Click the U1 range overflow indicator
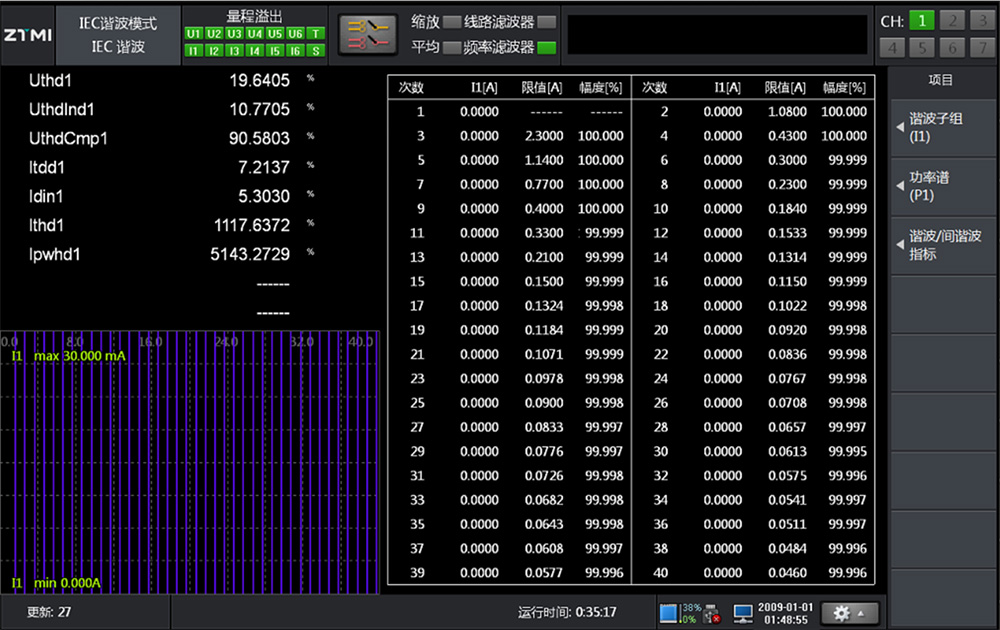 (194, 34)
